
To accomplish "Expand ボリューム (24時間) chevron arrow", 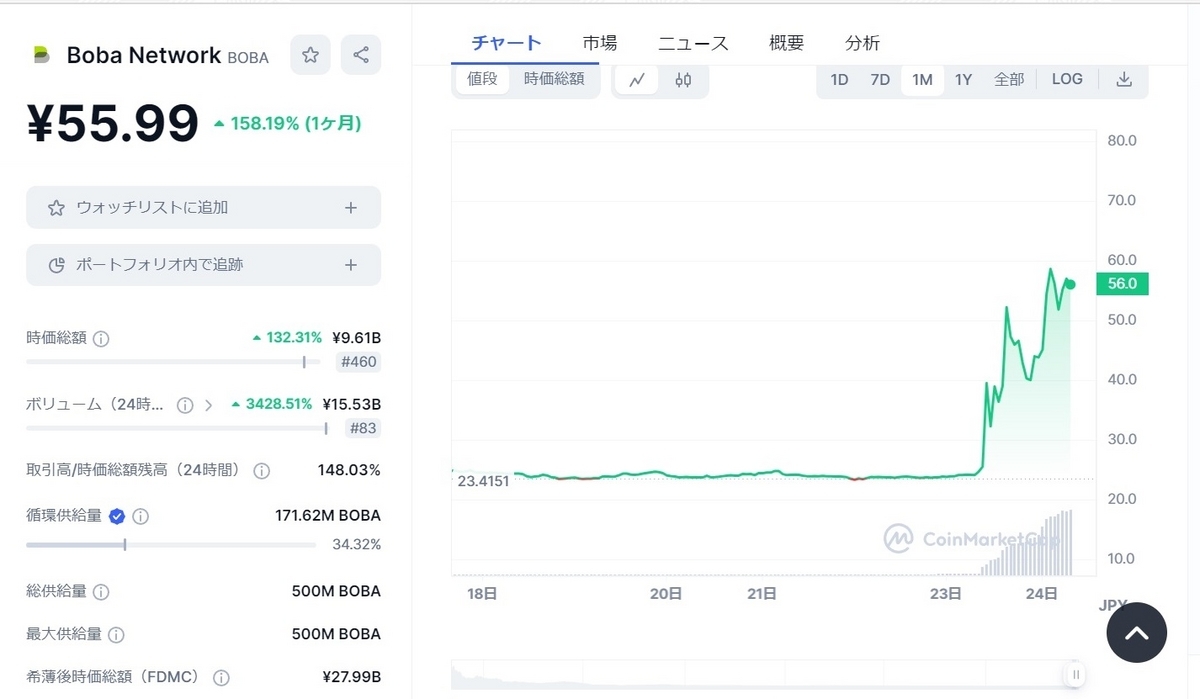I will 209,405.
